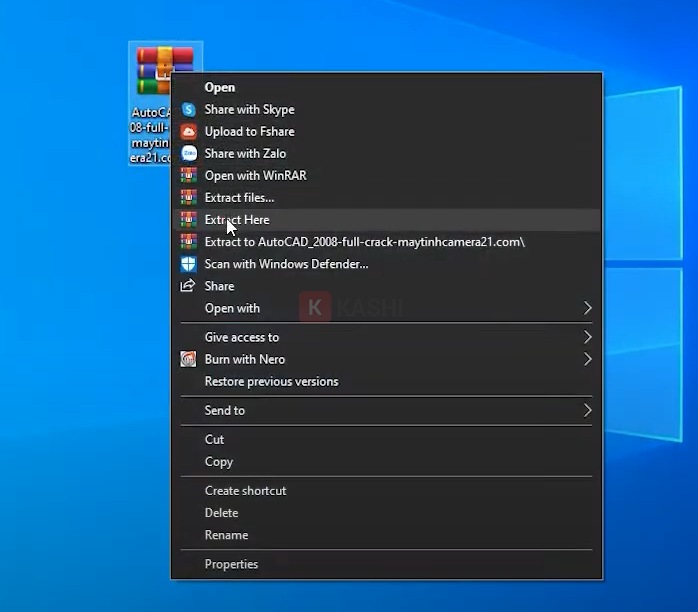698x612 pixels.
Task: Select Rename in the context menu
Action: click(x=386, y=535)
